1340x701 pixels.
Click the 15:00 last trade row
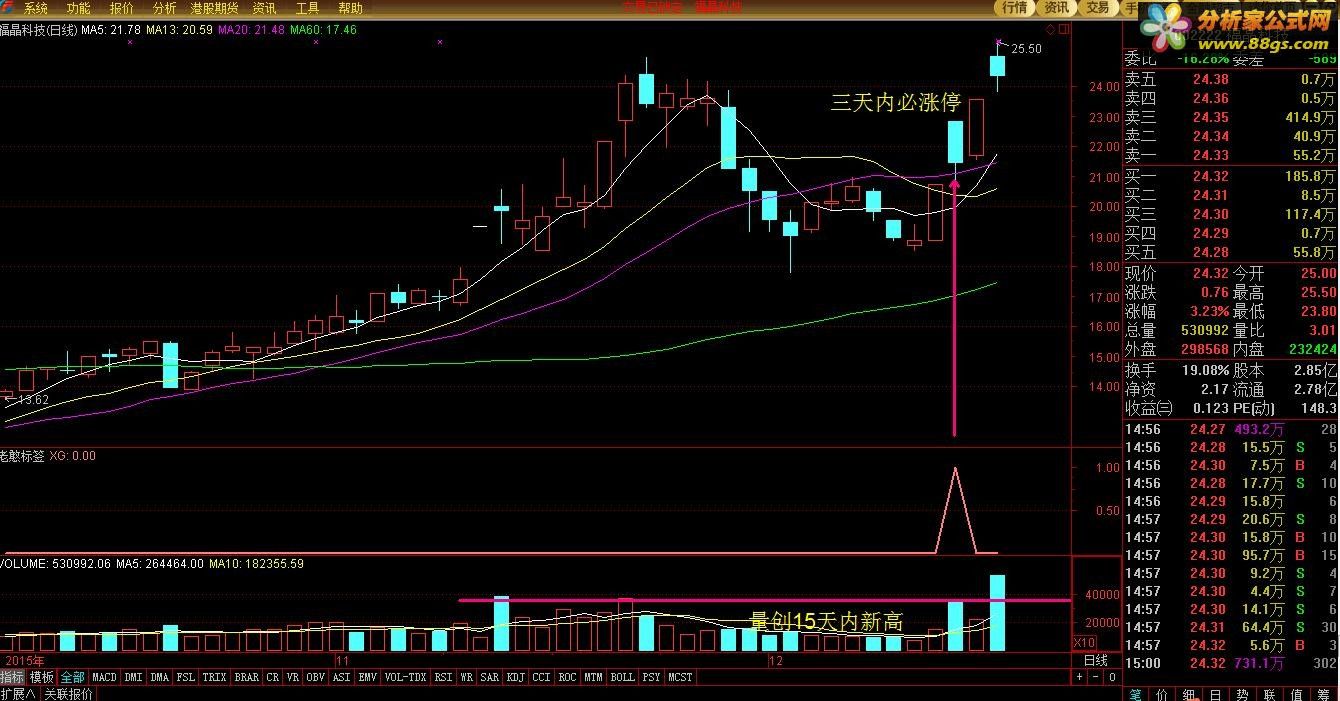tap(1231, 663)
